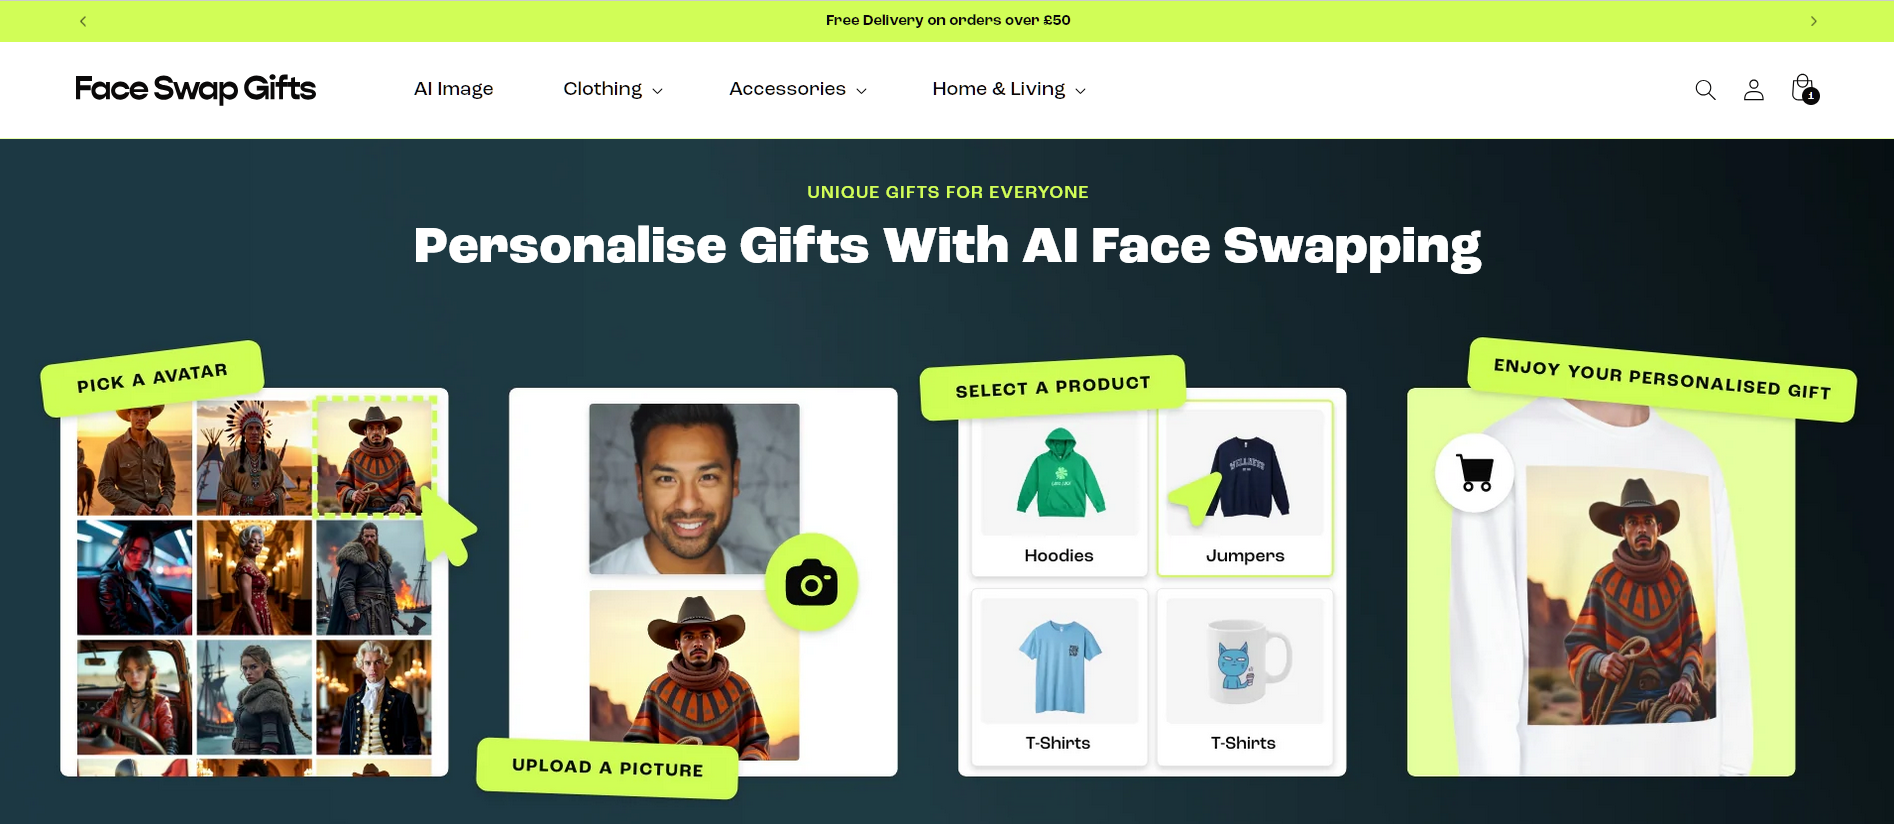Go to the AI Image page

point(453,89)
